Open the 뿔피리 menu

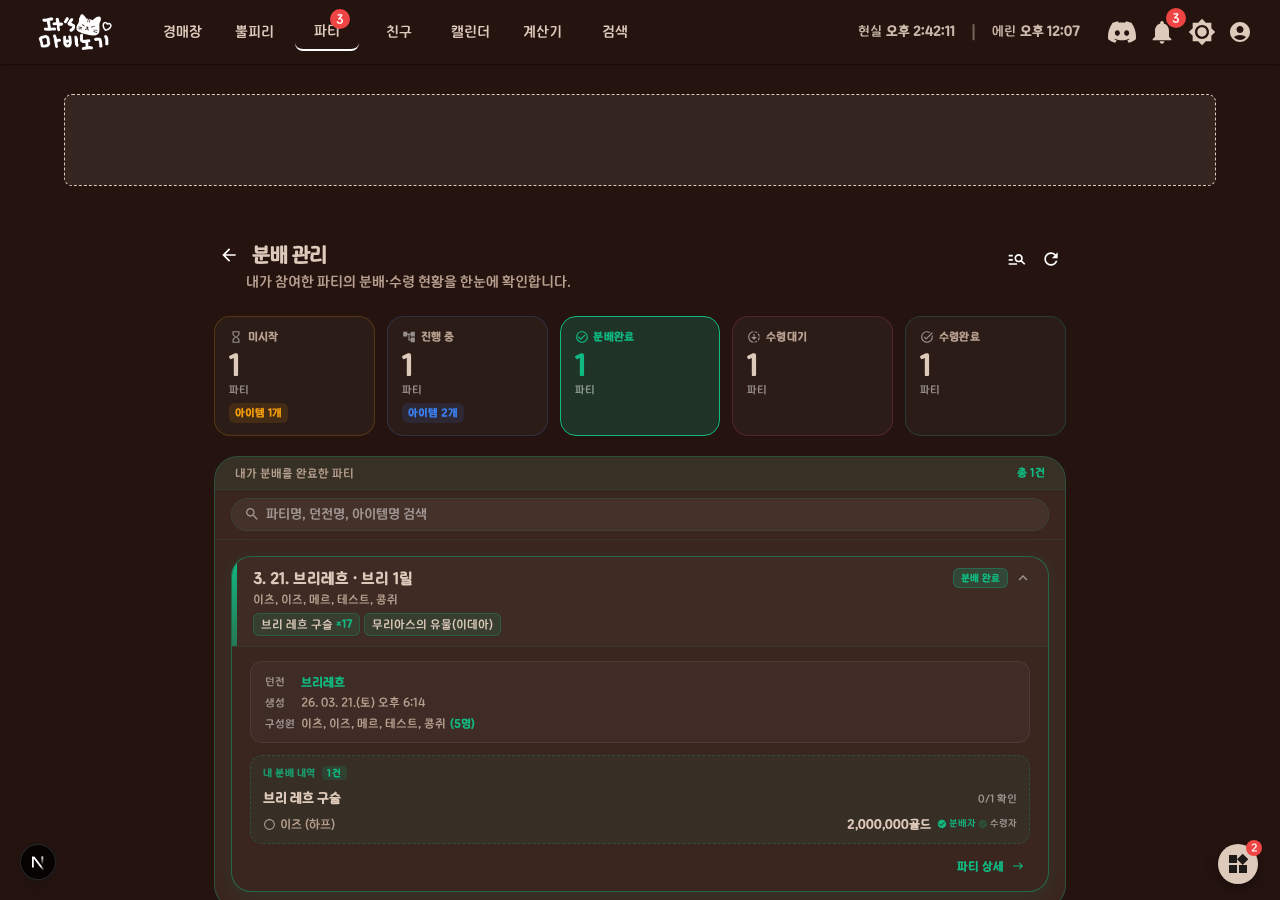(254, 31)
